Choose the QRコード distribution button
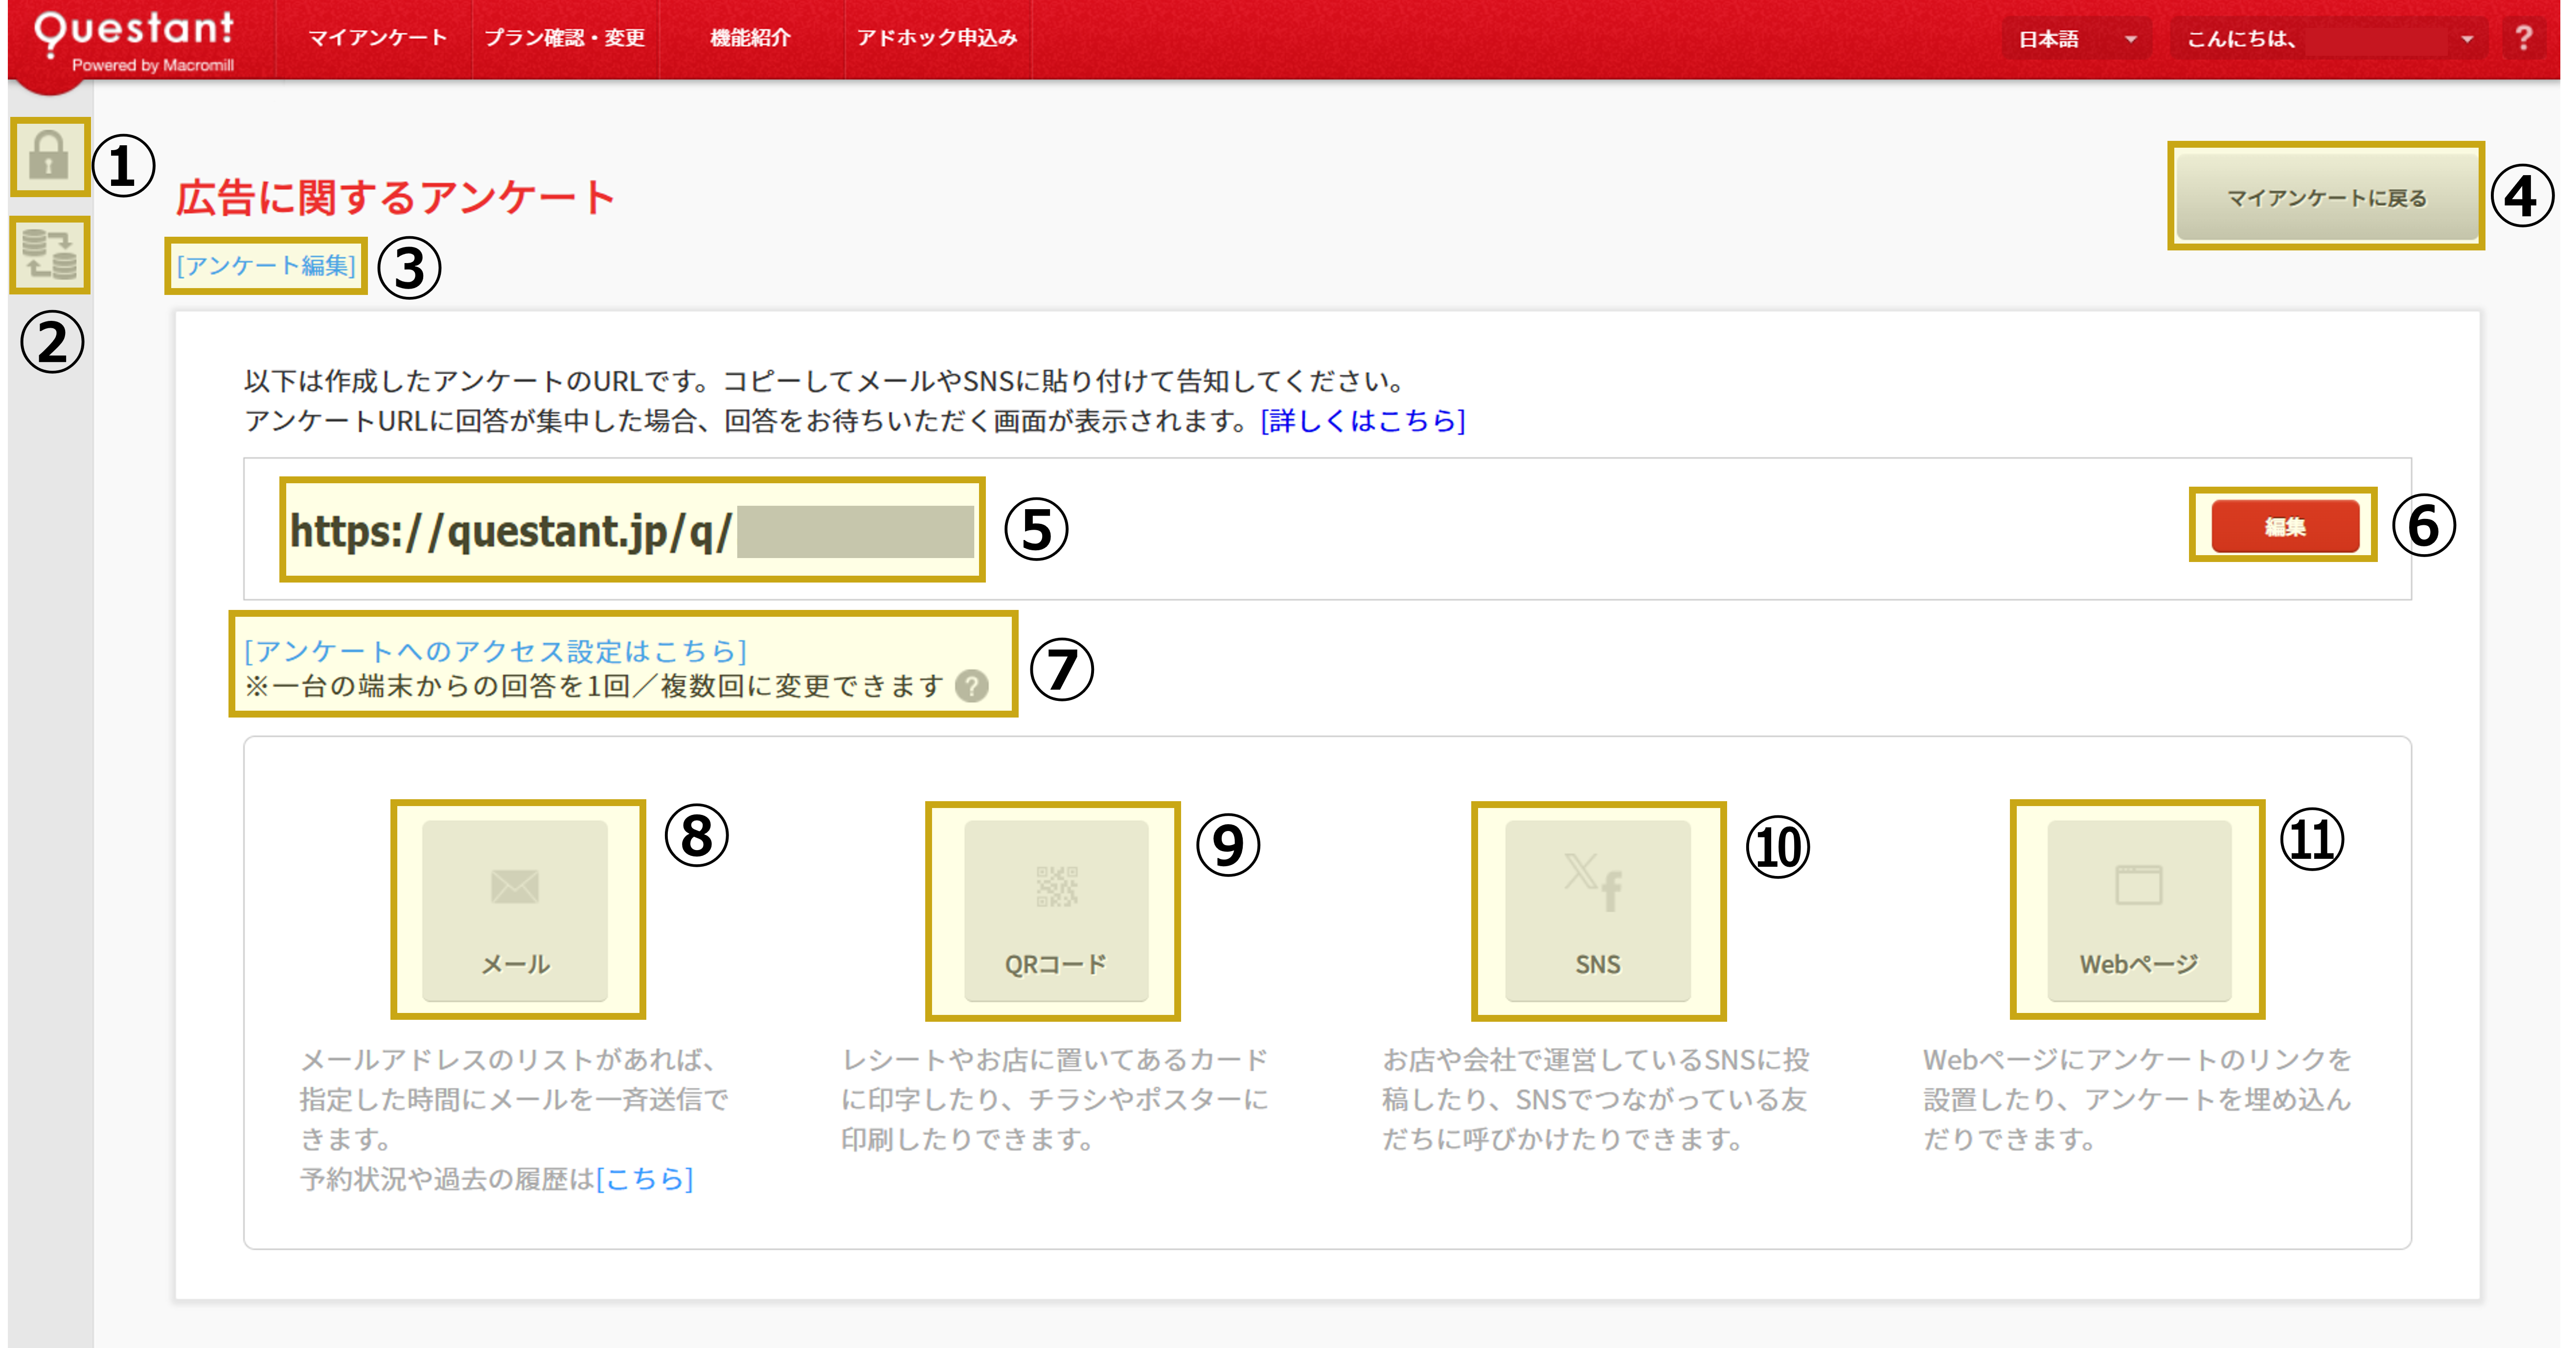This screenshot has width=2576, height=1348. [x=1056, y=910]
